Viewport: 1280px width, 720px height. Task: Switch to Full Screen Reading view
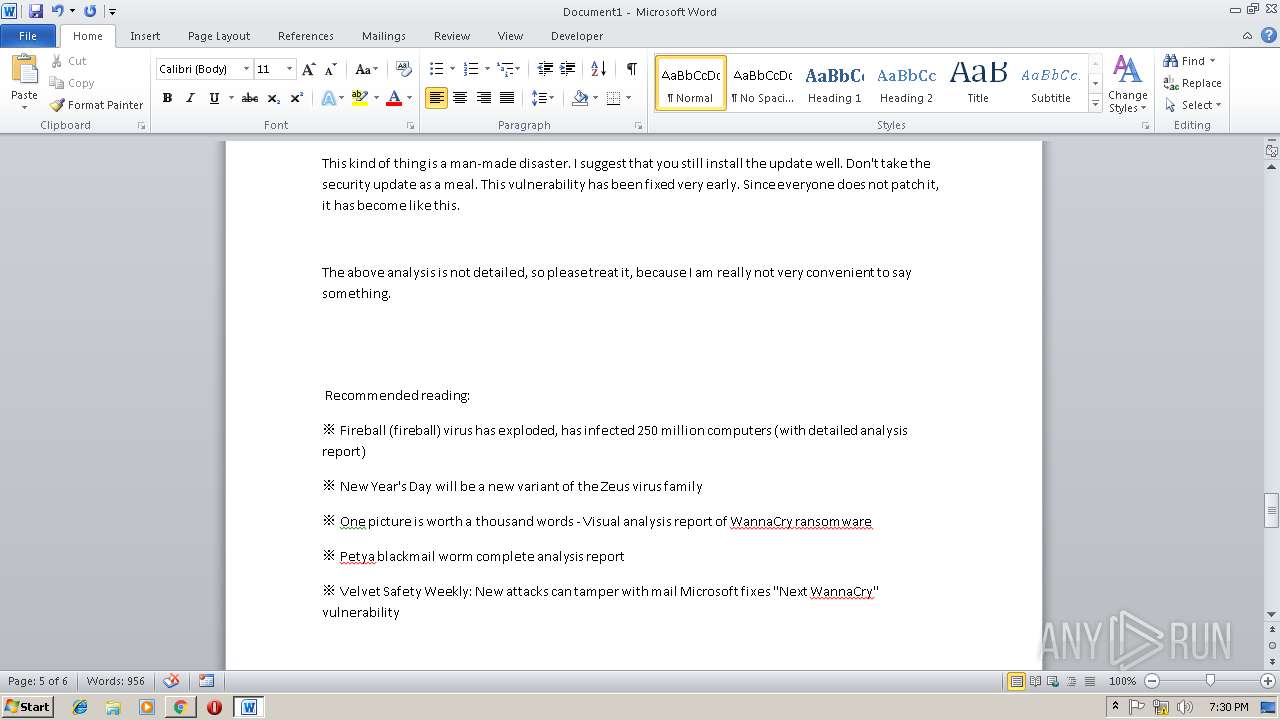point(1035,681)
